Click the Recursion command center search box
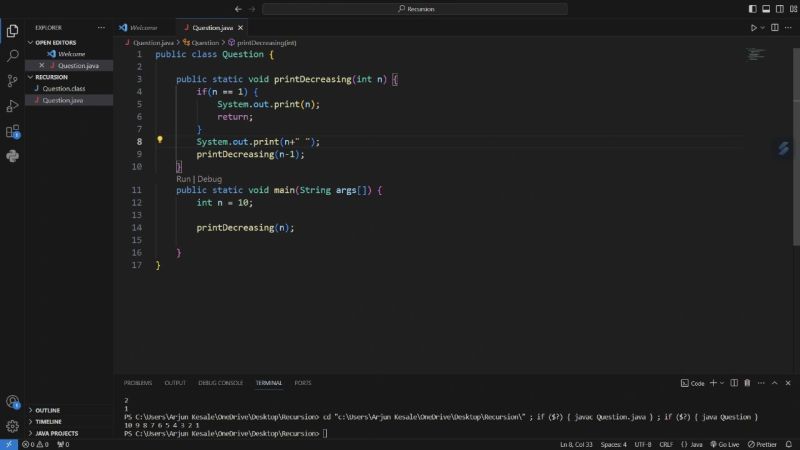Screen dimensions: 800x450 point(415,9)
